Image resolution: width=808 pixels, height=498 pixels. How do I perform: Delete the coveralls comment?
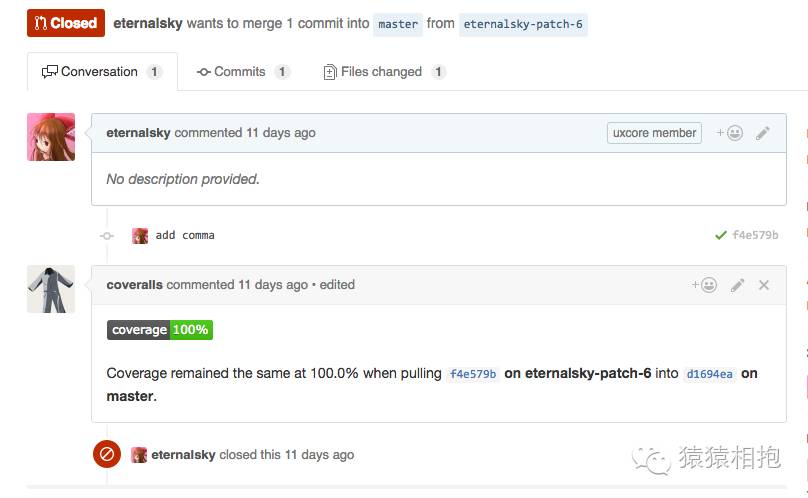point(764,285)
